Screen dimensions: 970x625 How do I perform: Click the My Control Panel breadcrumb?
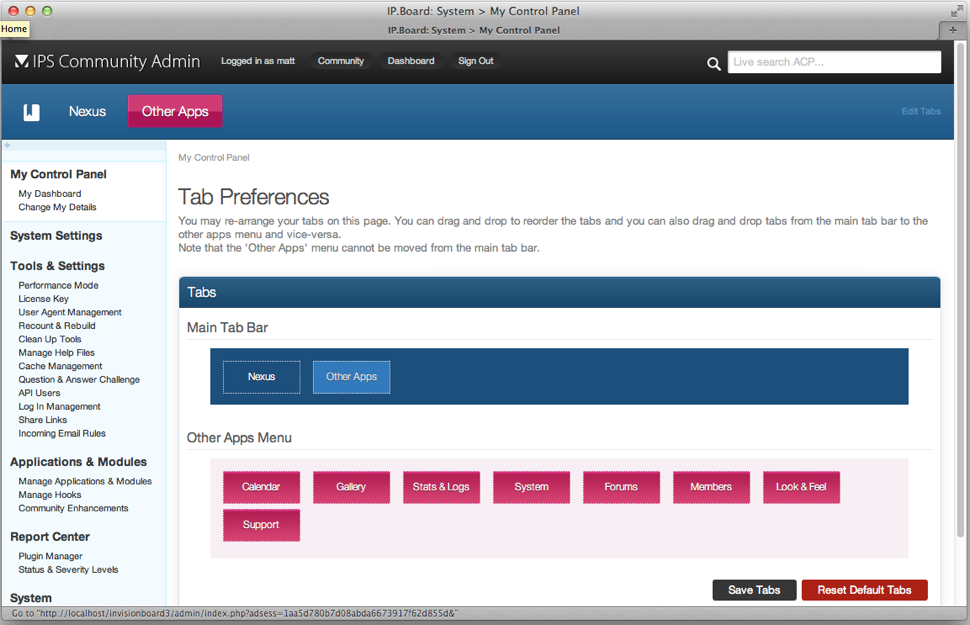click(214, 158)
